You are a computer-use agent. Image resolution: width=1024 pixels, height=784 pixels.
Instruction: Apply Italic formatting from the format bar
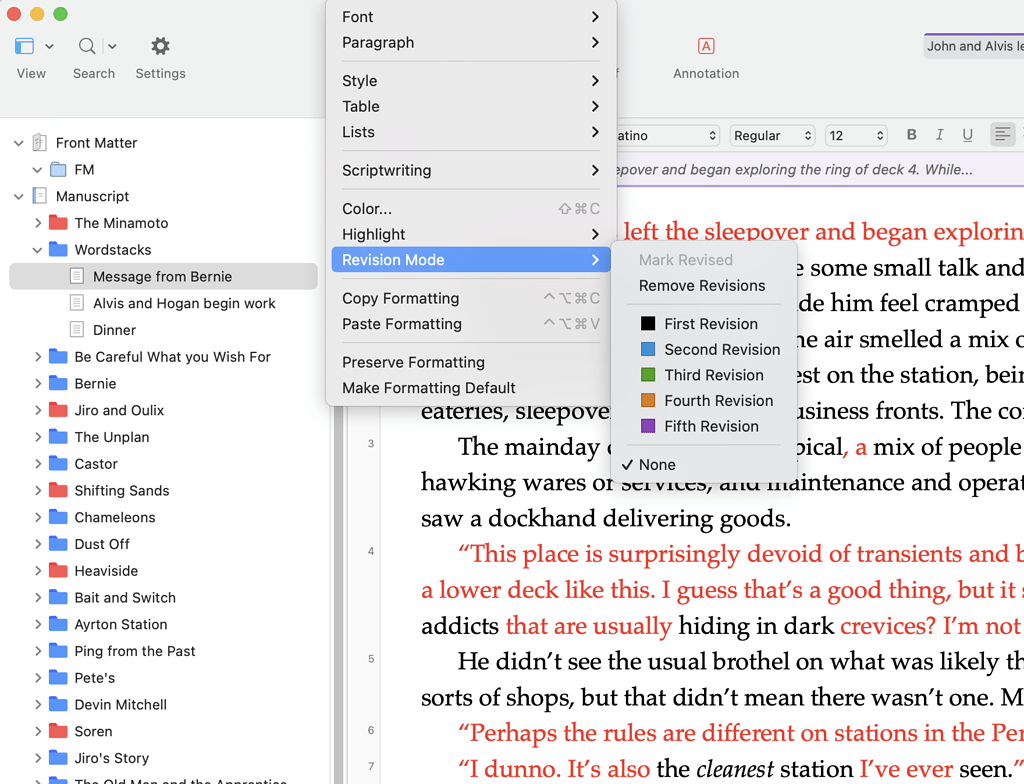tap(940, 134)
